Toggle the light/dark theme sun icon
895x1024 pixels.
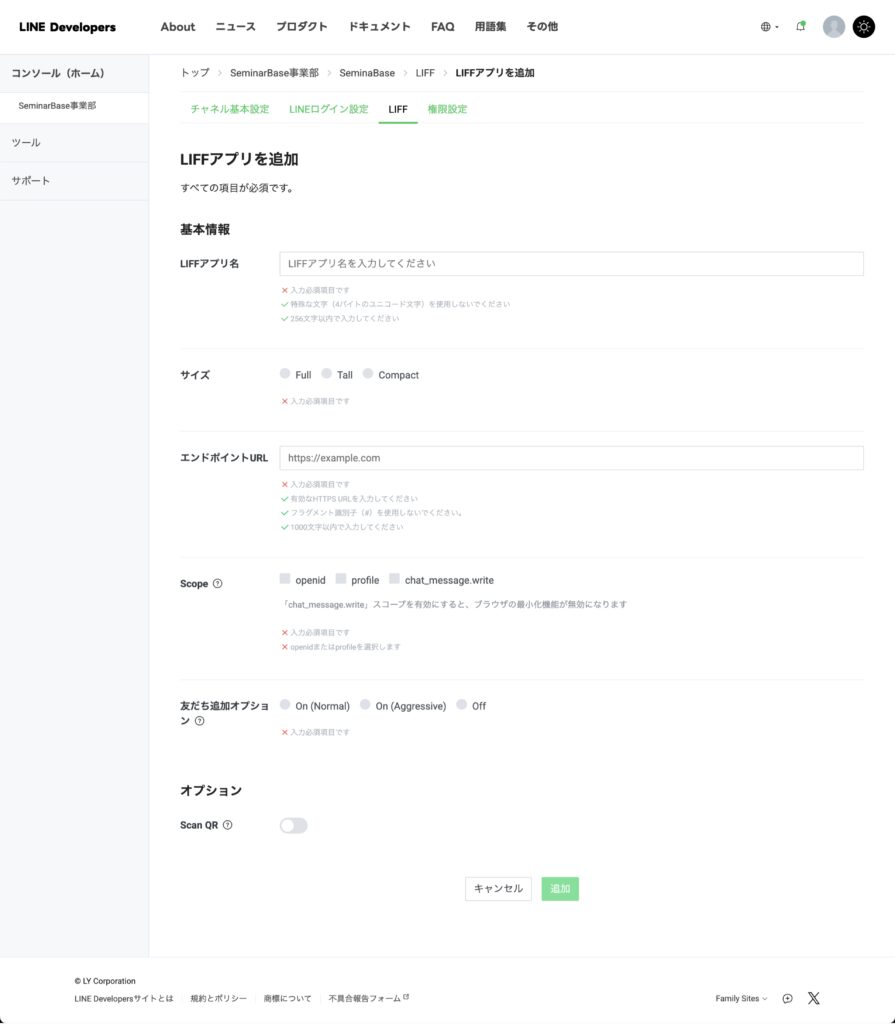click(863, 27)
